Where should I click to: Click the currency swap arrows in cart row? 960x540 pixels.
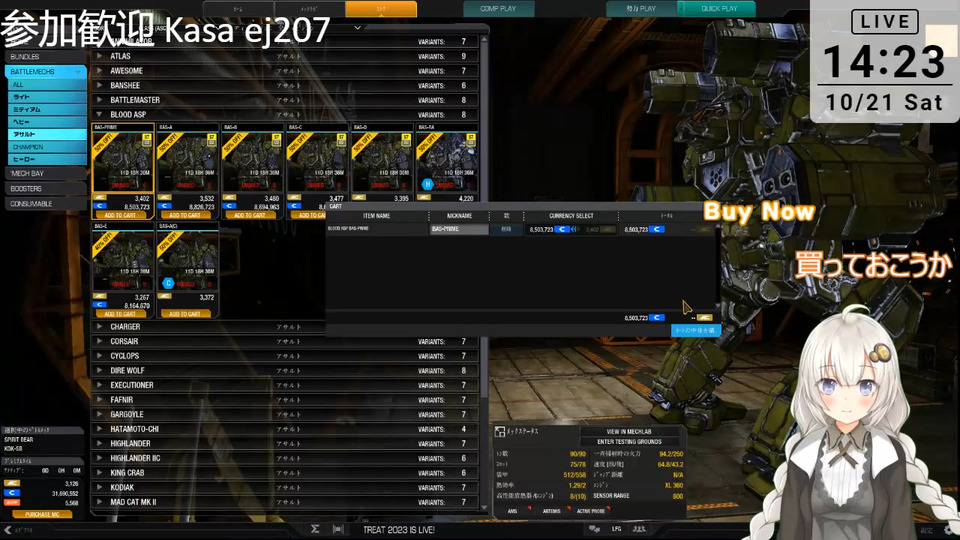click(x=575, y=230)
